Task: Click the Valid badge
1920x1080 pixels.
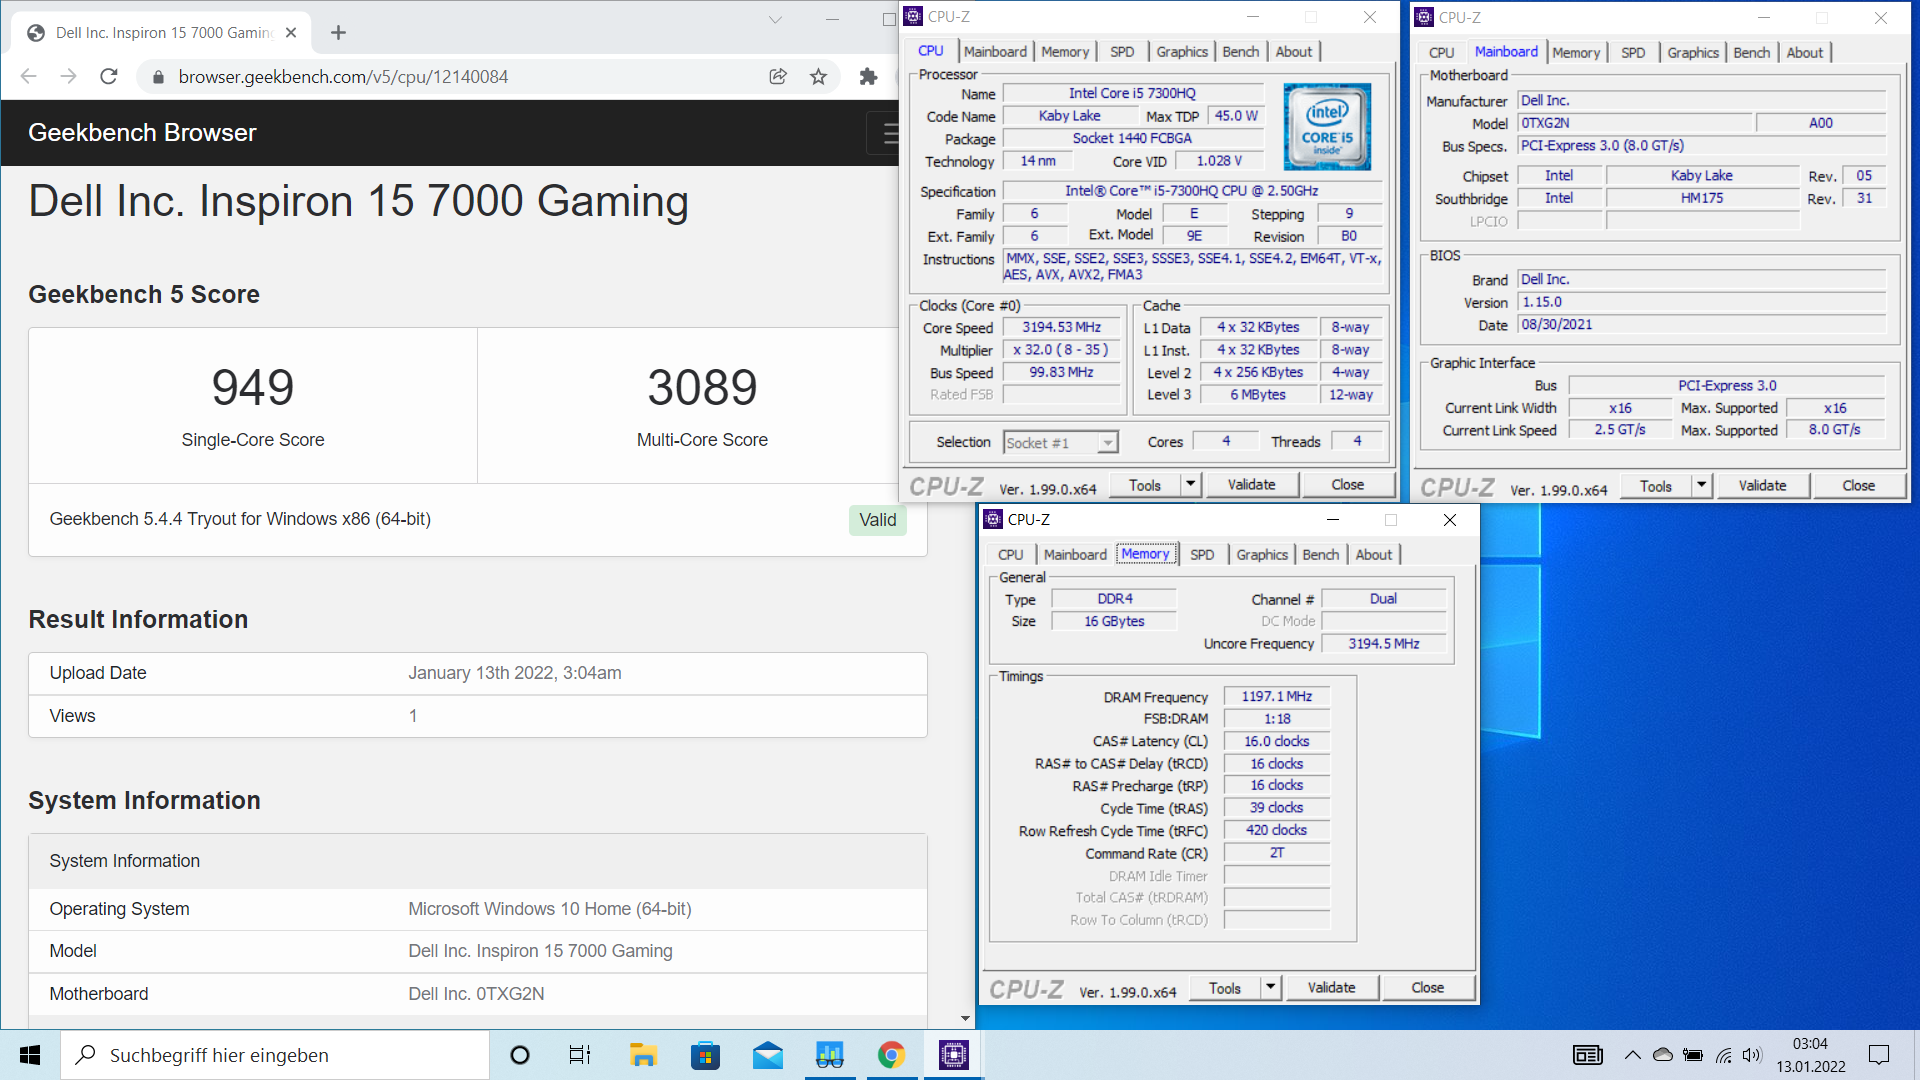Action: [878, 520]
